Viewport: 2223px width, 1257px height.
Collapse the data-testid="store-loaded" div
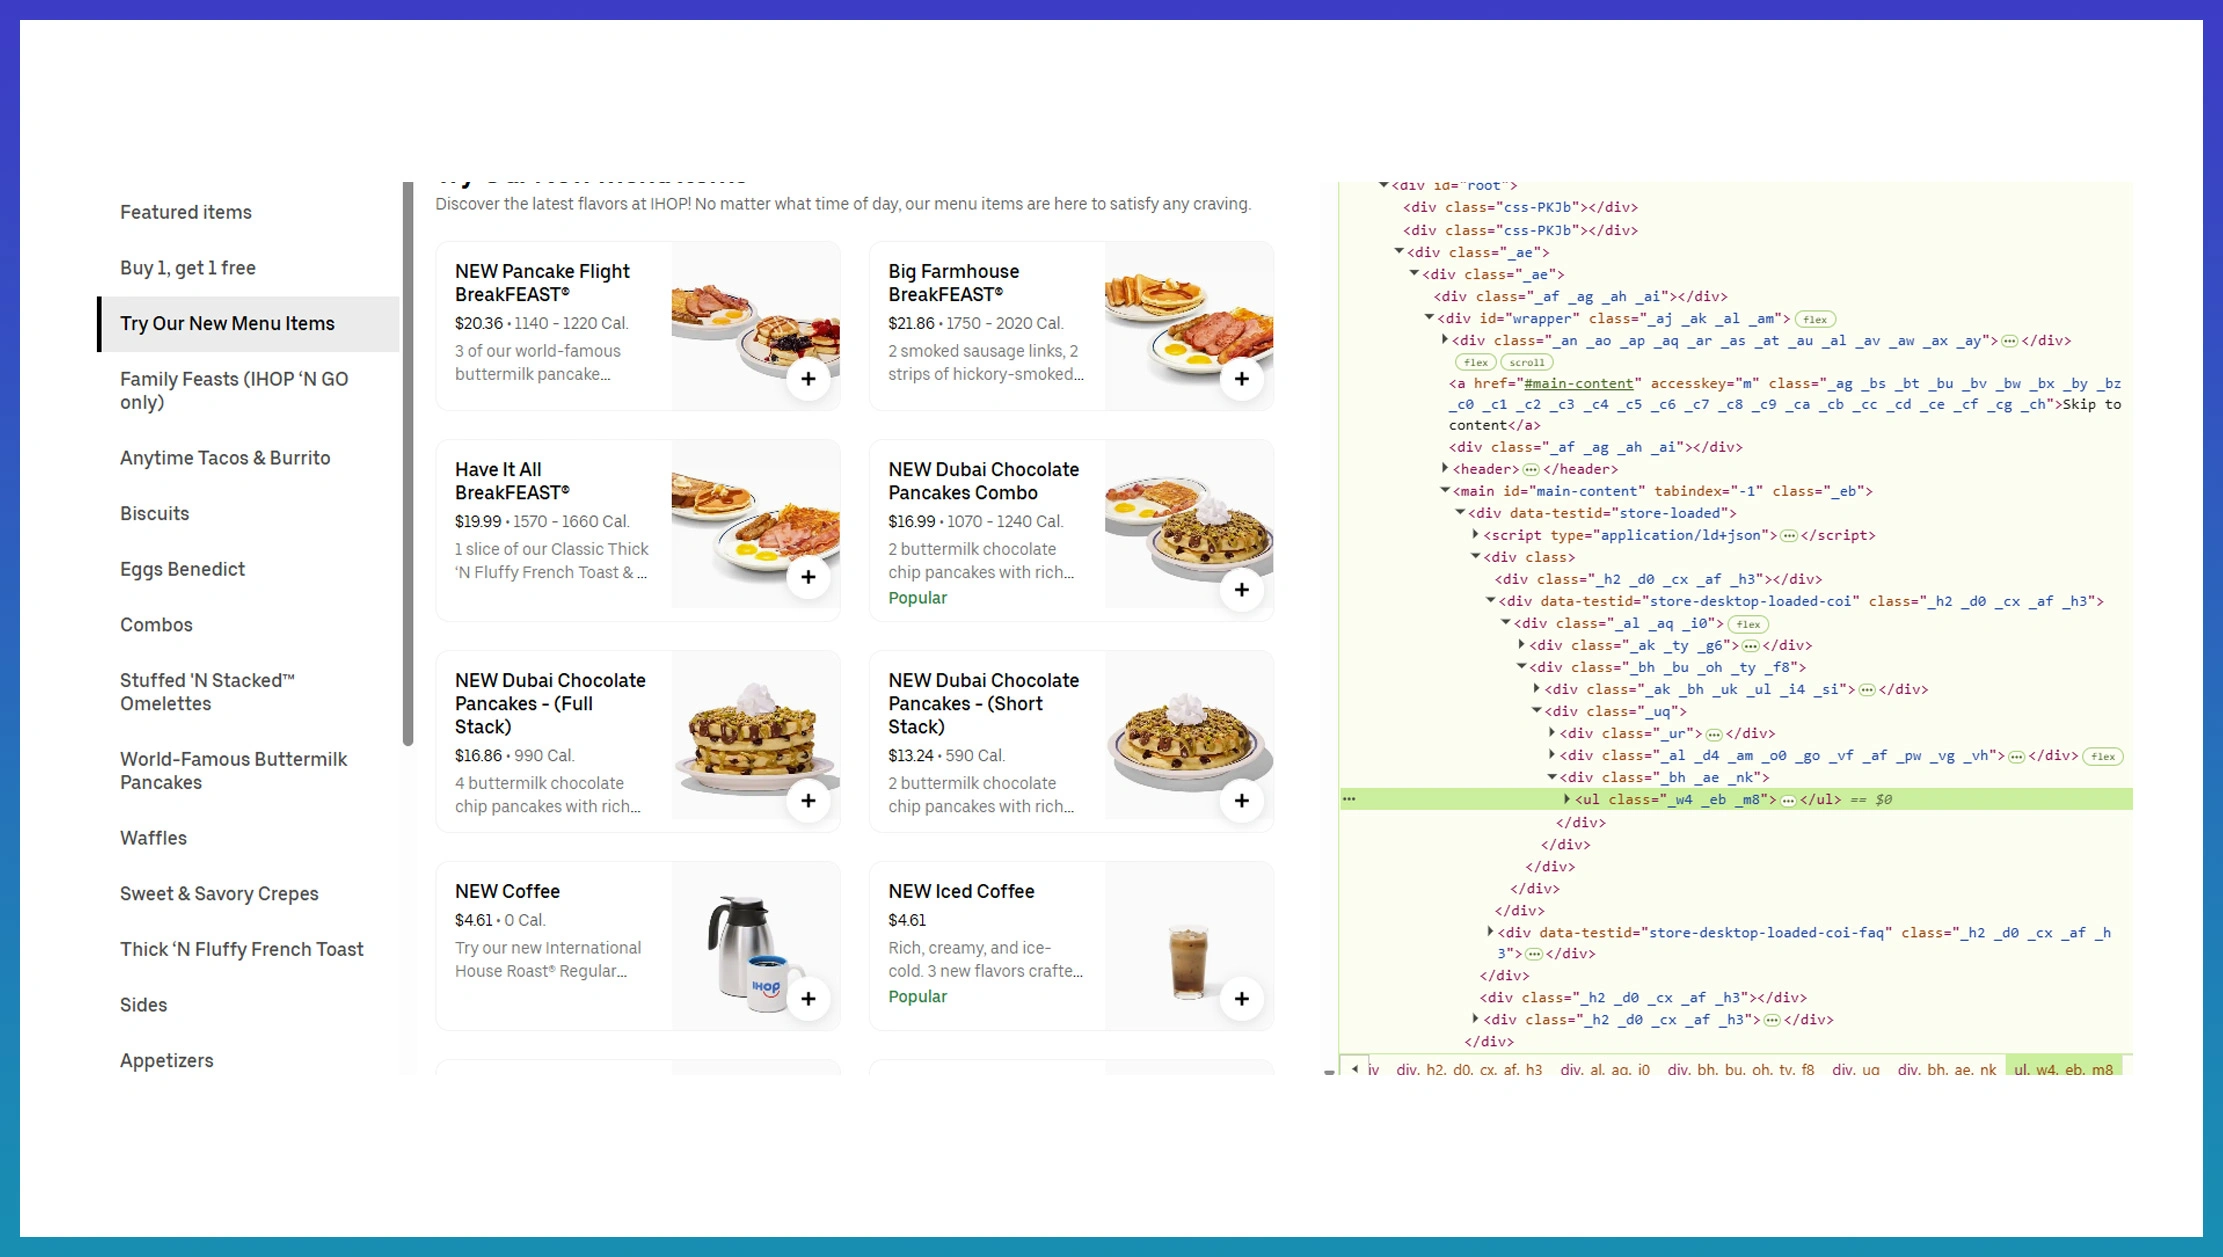(1460, 512)
